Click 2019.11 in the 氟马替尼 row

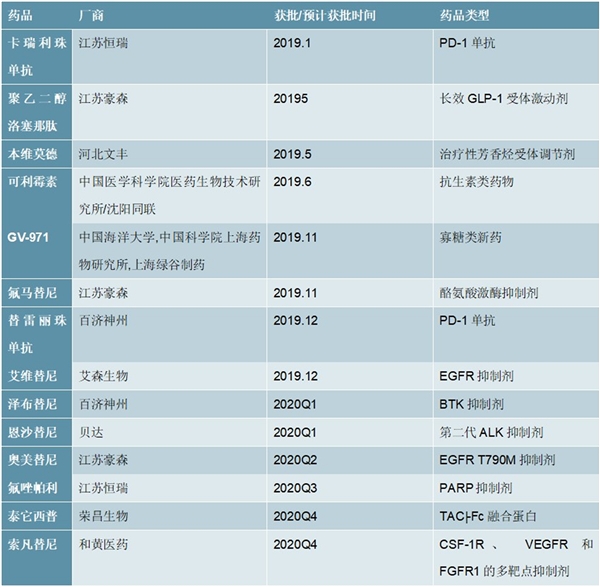coord(295,293)
